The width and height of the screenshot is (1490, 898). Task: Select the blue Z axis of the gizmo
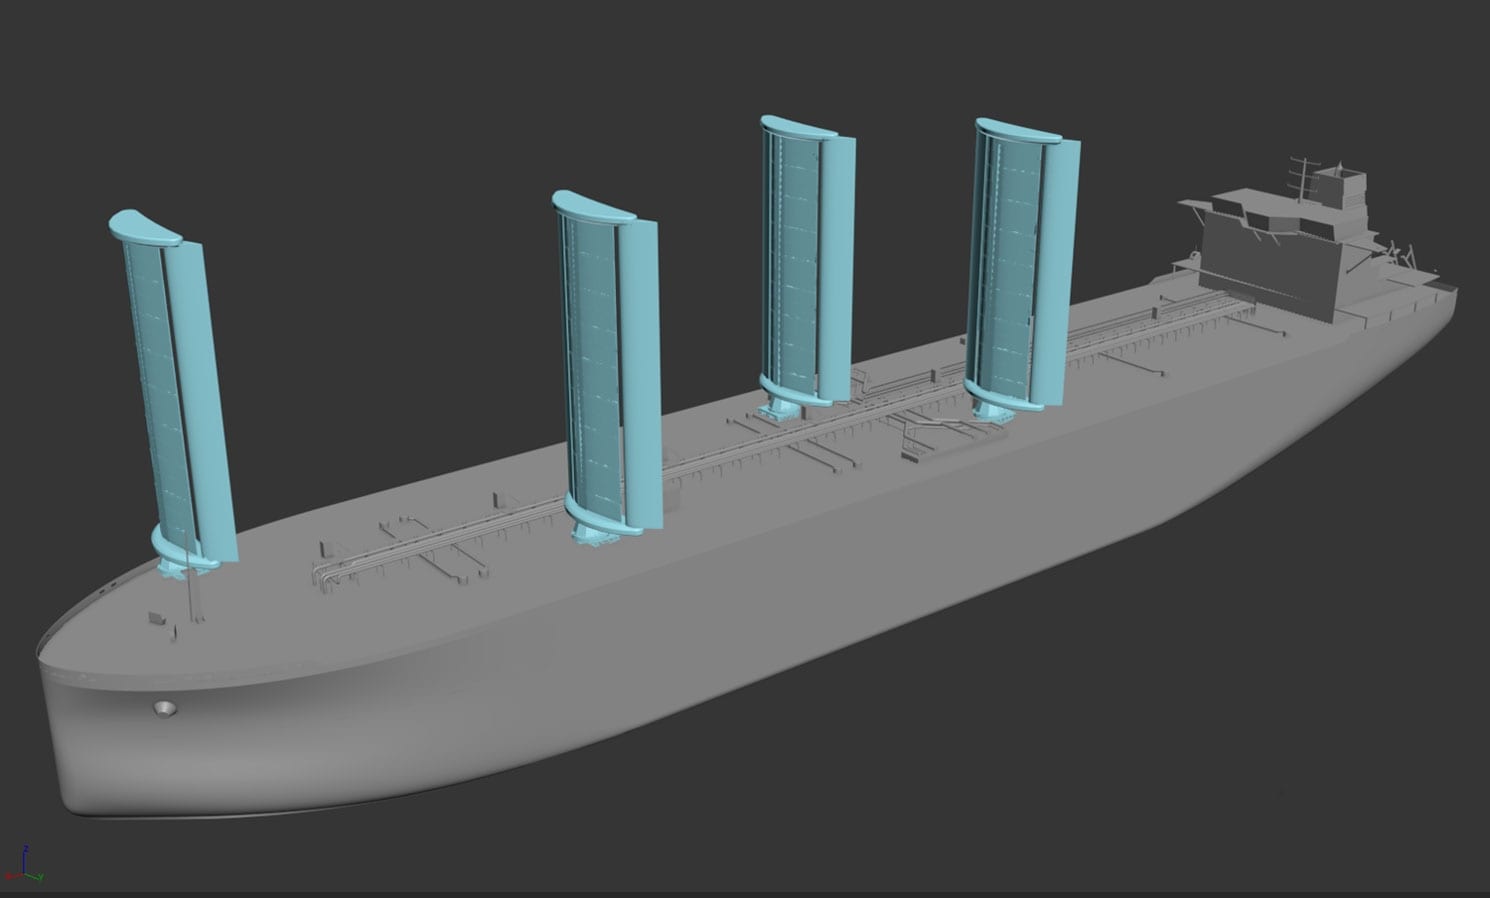pyautogui.click(x=25, y=855)
